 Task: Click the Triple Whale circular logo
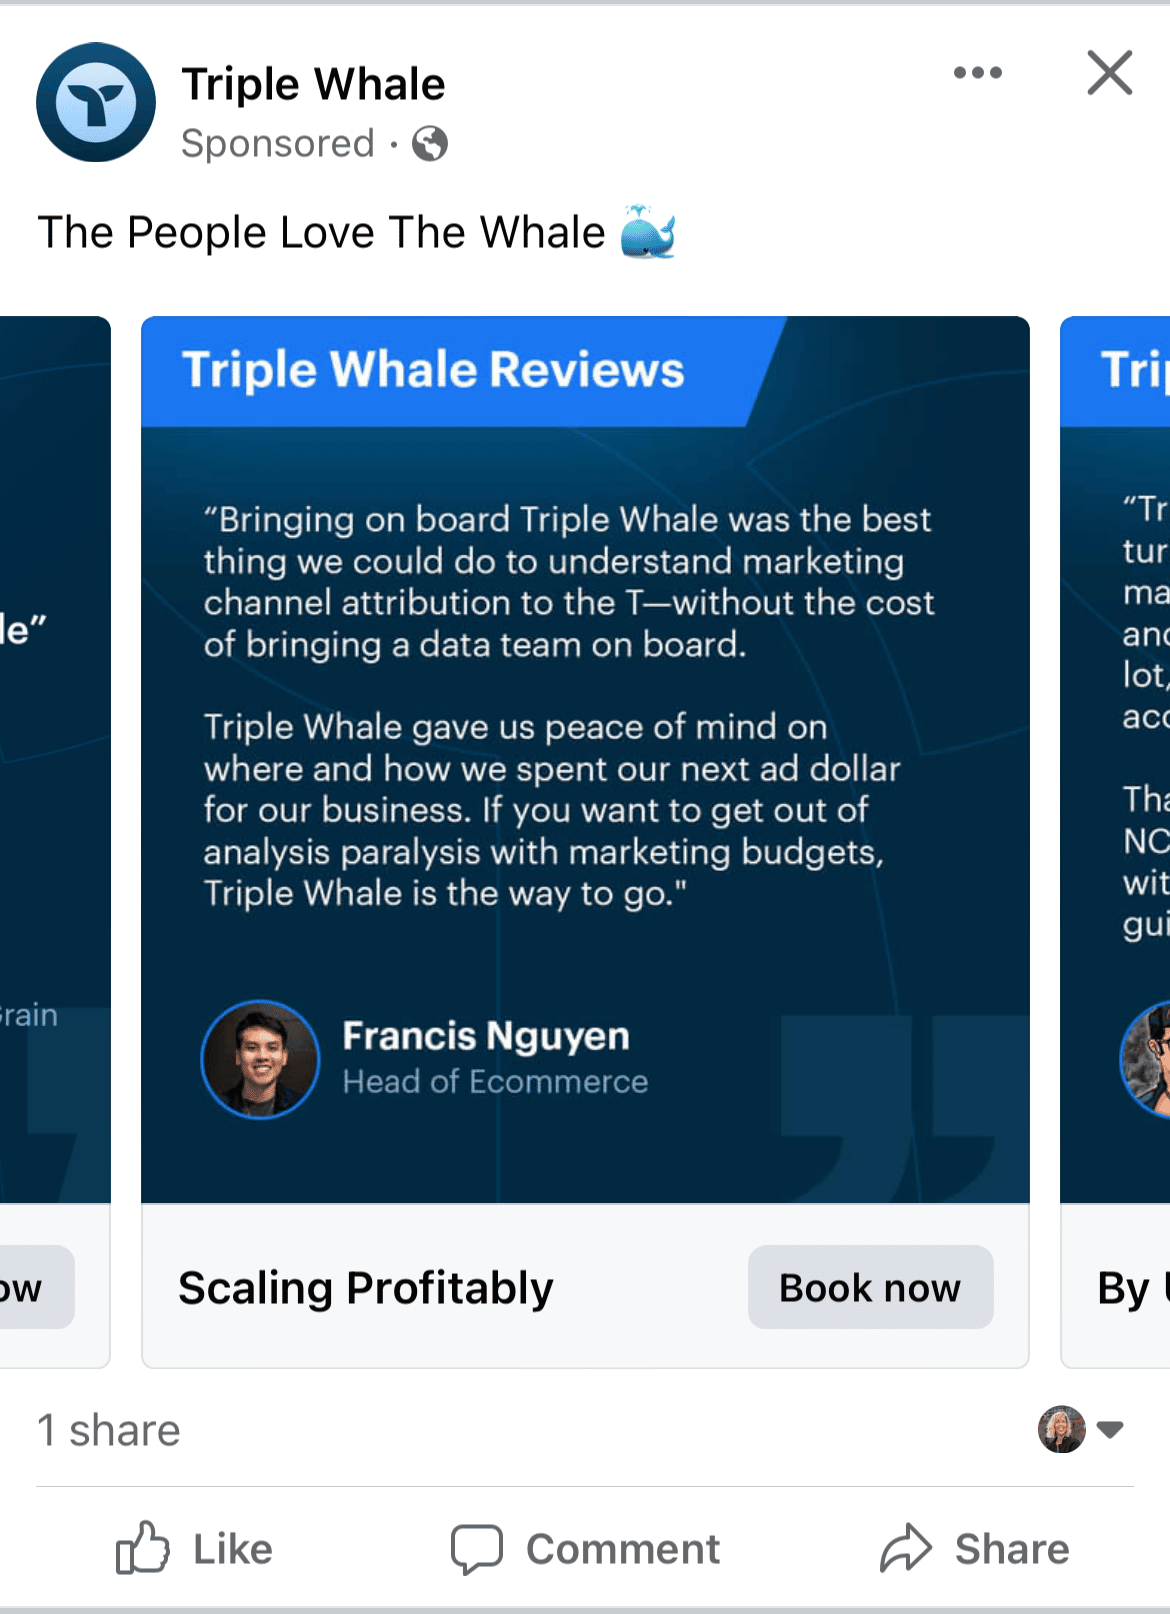[95, 101]
